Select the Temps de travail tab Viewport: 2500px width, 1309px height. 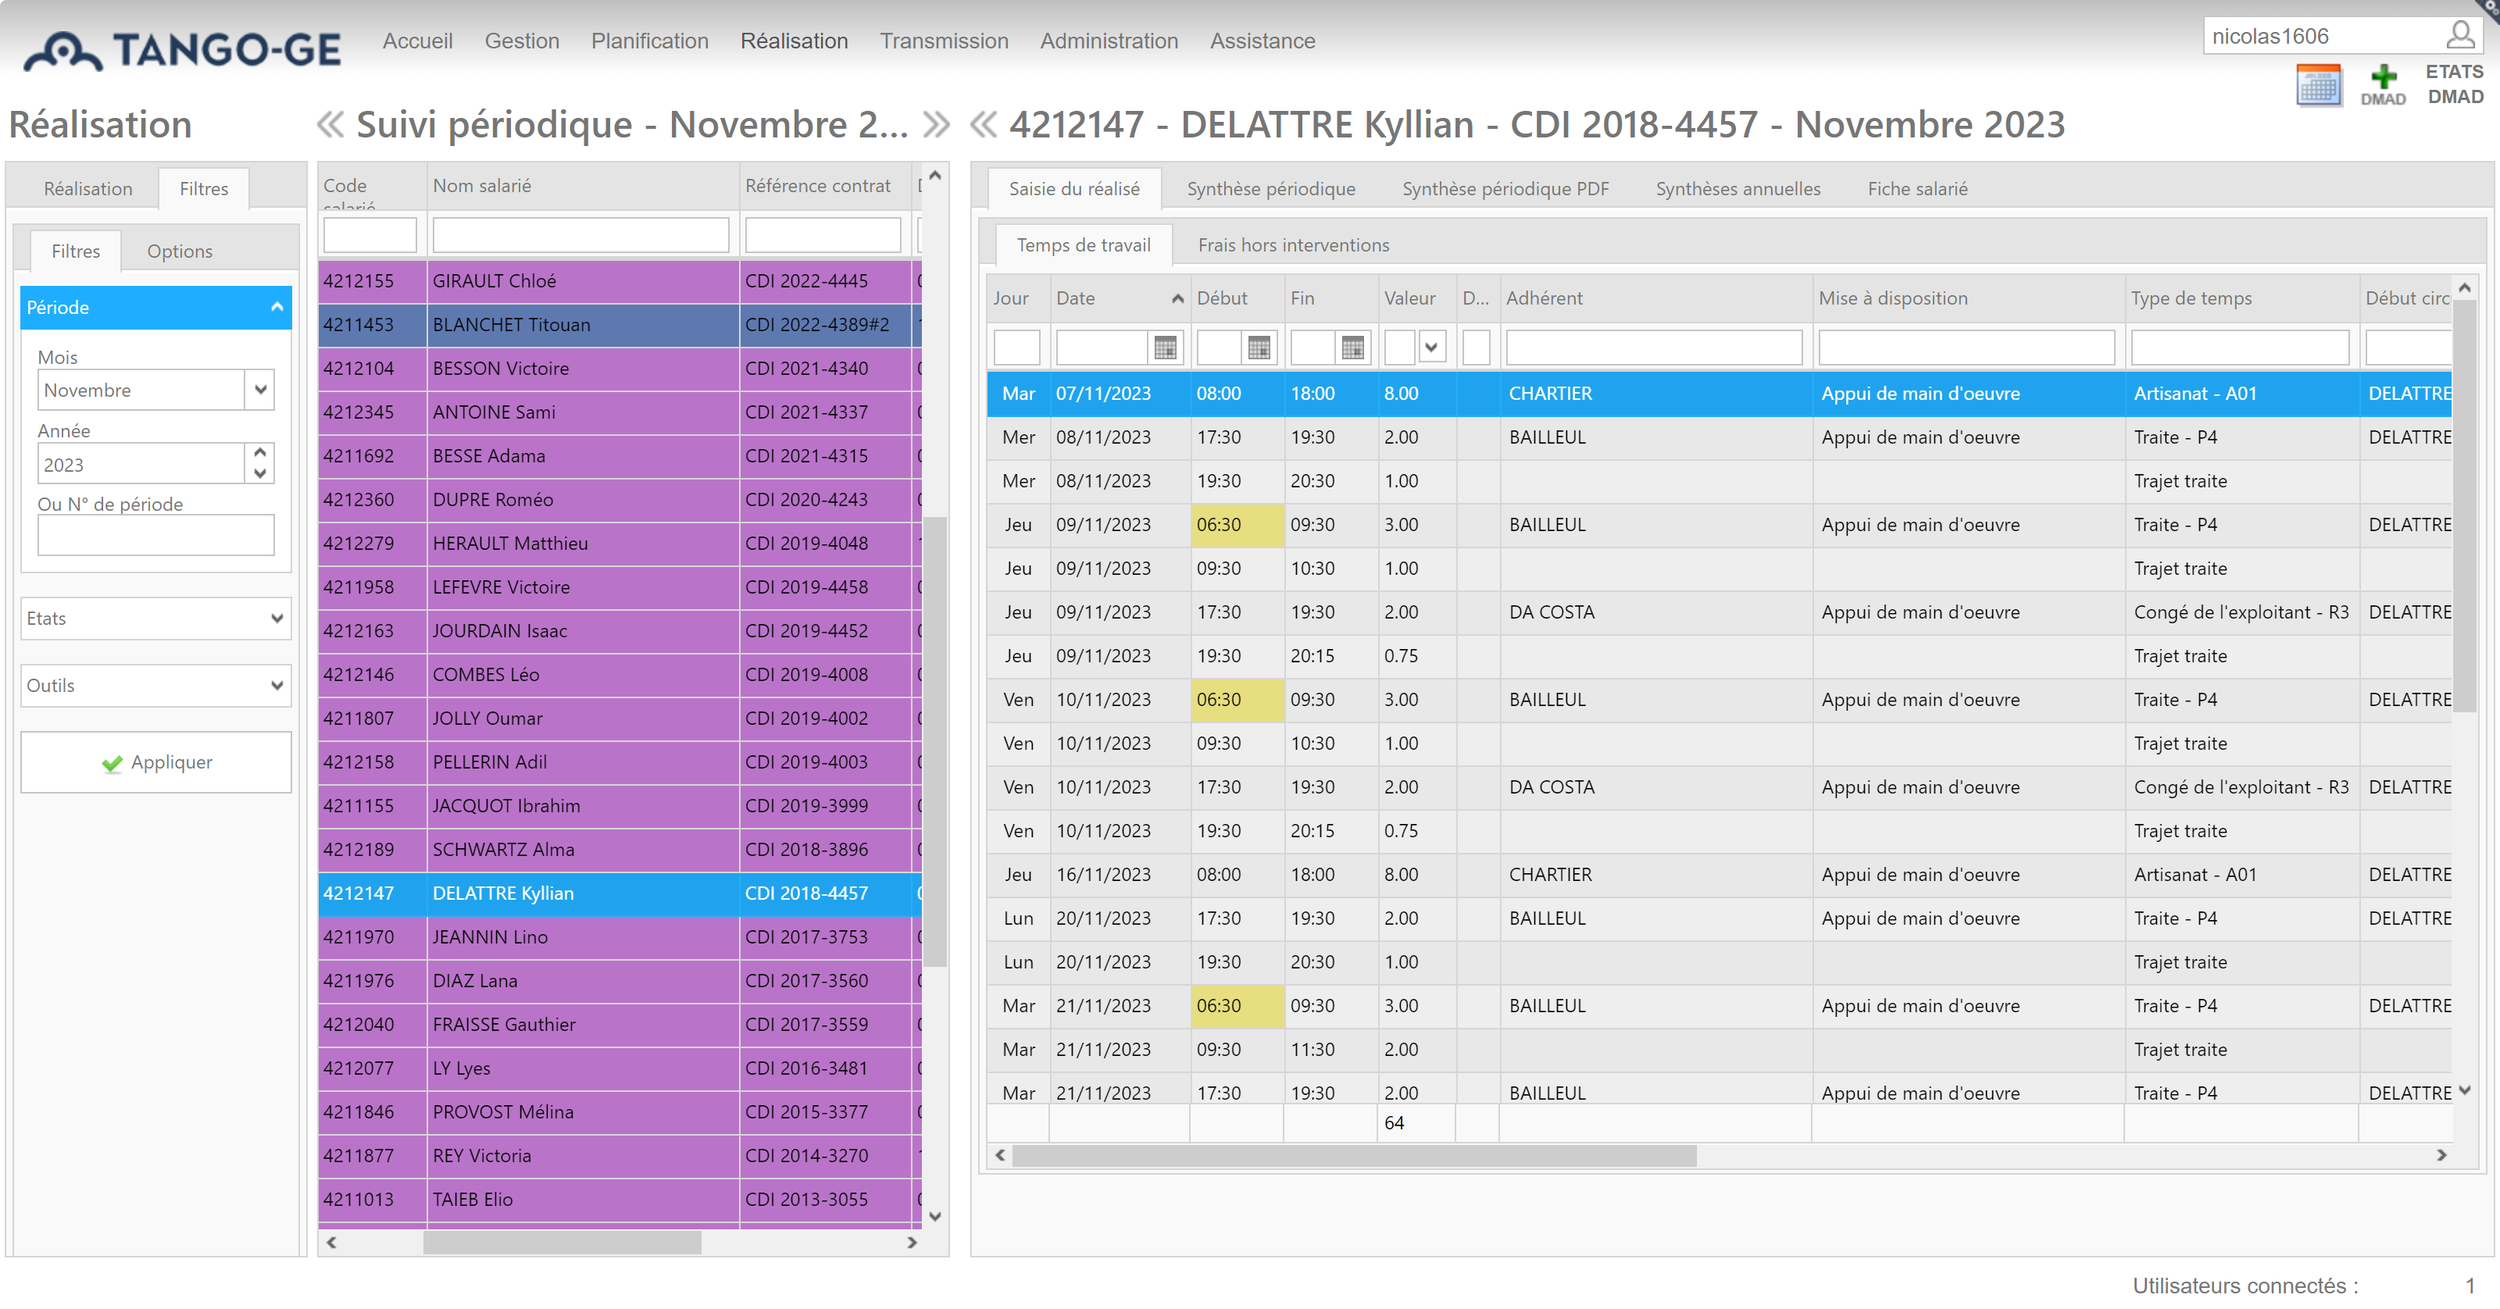pyautogui.click(x=1084, y=245)
